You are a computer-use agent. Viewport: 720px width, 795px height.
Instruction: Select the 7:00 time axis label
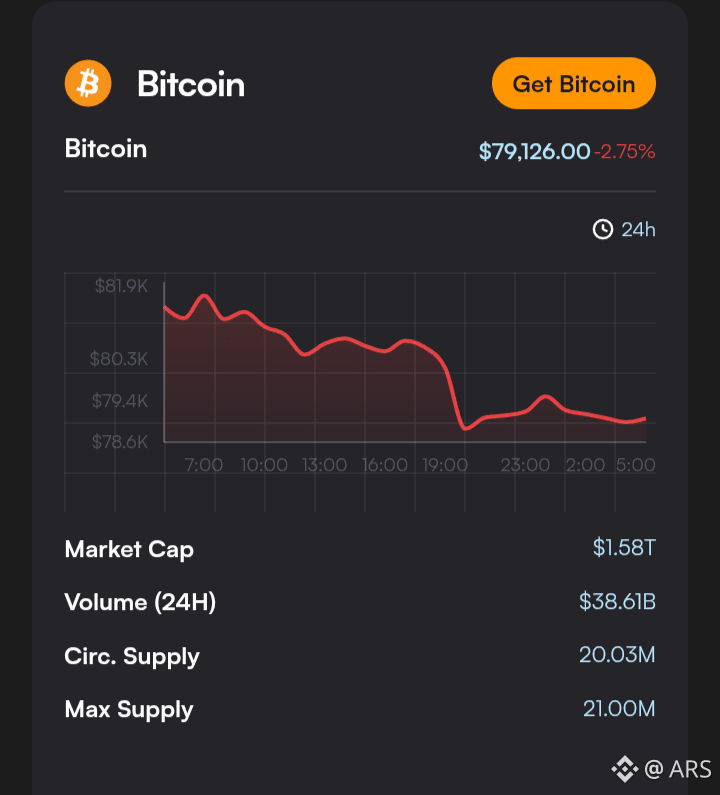click(x=203, y=464)
